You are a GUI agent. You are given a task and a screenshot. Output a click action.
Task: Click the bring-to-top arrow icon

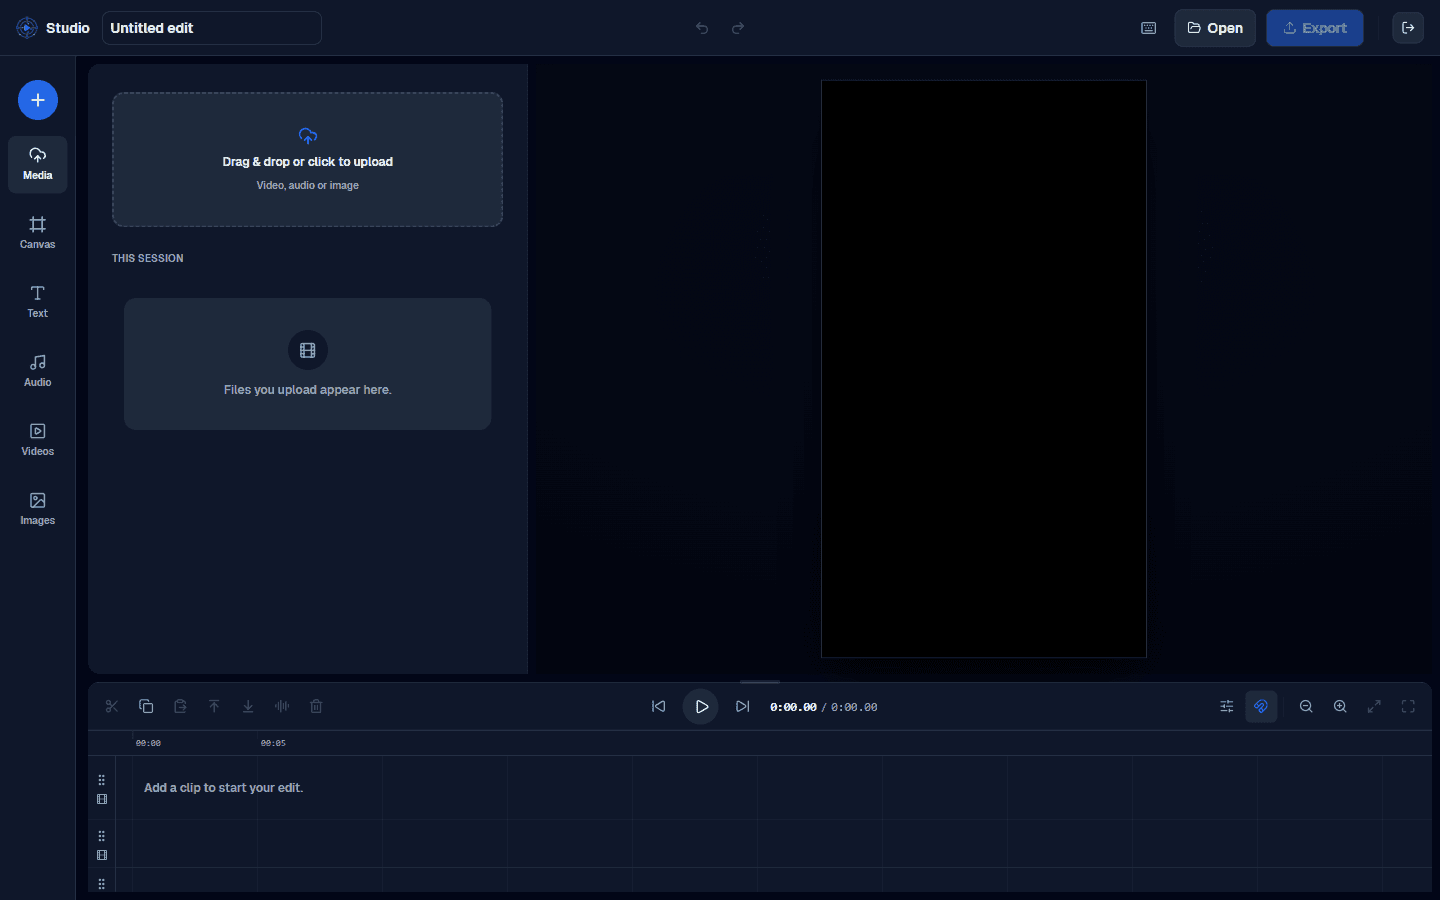[214, 706]
